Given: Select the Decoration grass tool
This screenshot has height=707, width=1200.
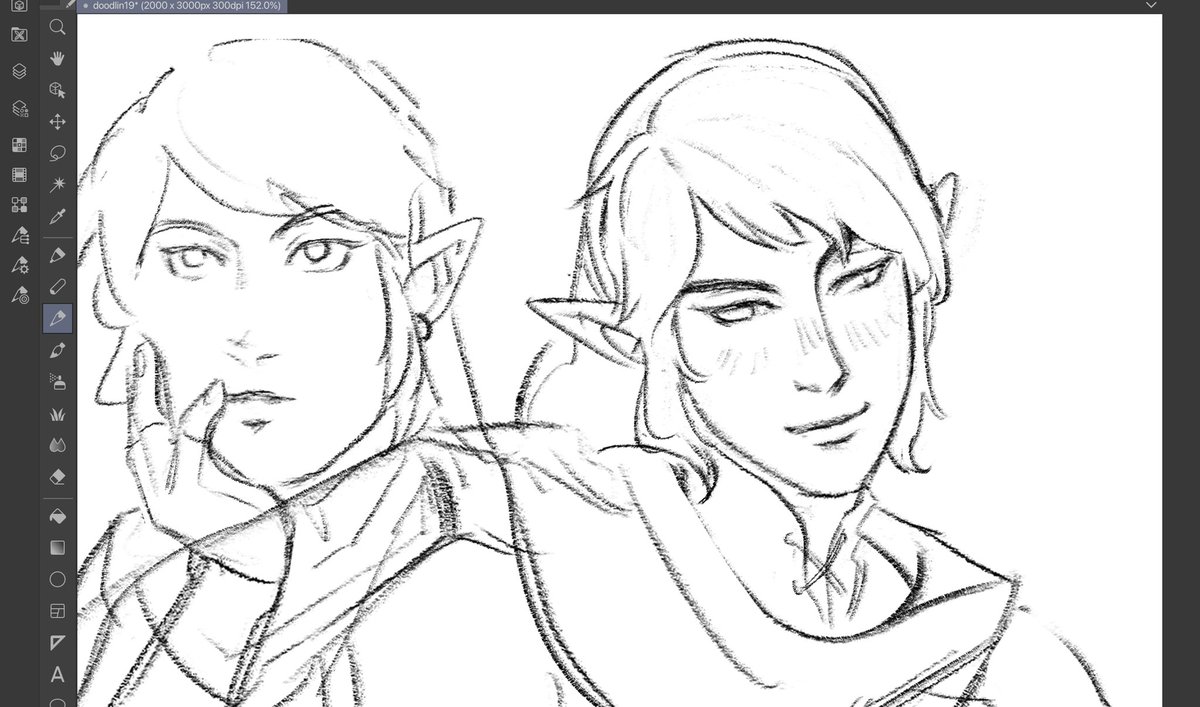Looking at the screenshot, I should (57, 413).
